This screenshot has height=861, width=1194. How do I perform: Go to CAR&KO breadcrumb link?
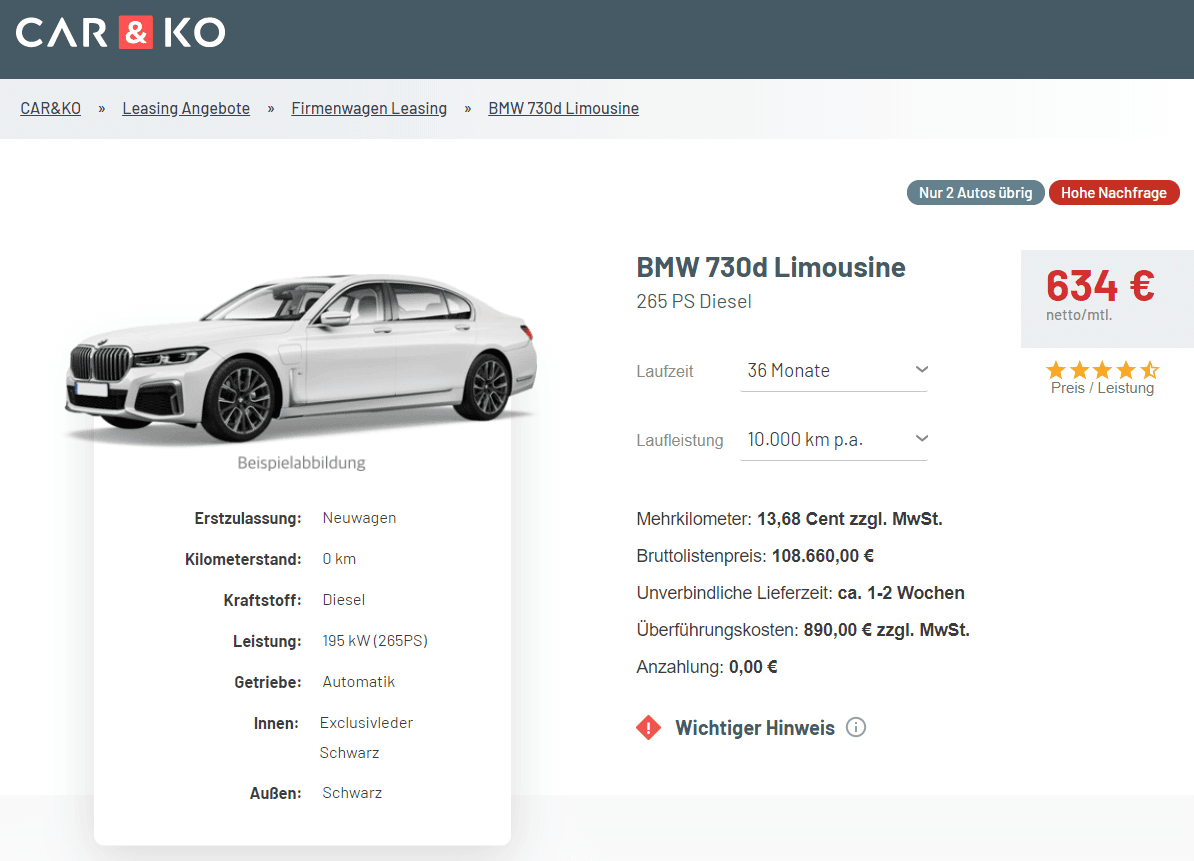pyautogui.click(x=50, y=109)
